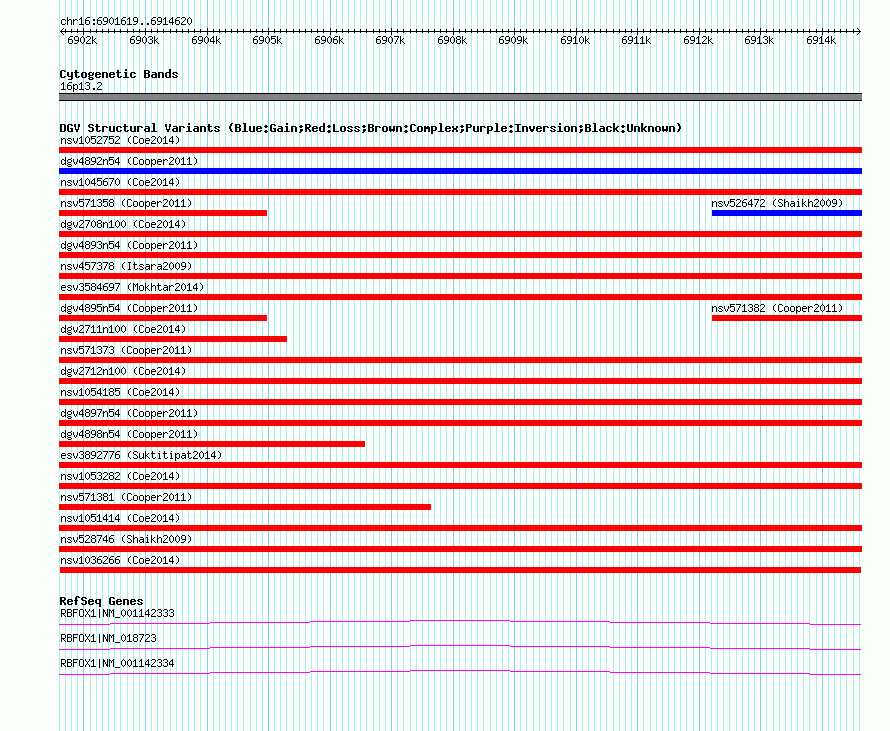
Task: Click the nsv1052752 (Coe2014) variant label
Action: coord(120,140)
